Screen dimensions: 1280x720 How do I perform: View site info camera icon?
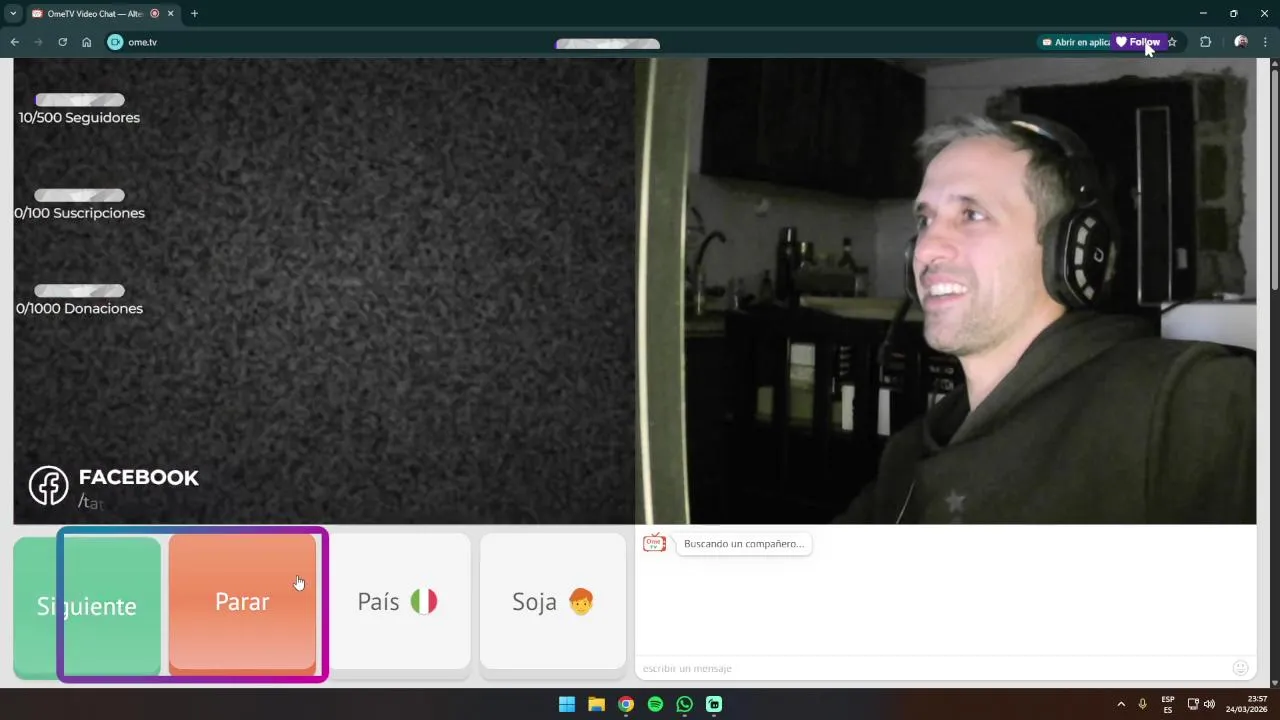click(115, 42)
